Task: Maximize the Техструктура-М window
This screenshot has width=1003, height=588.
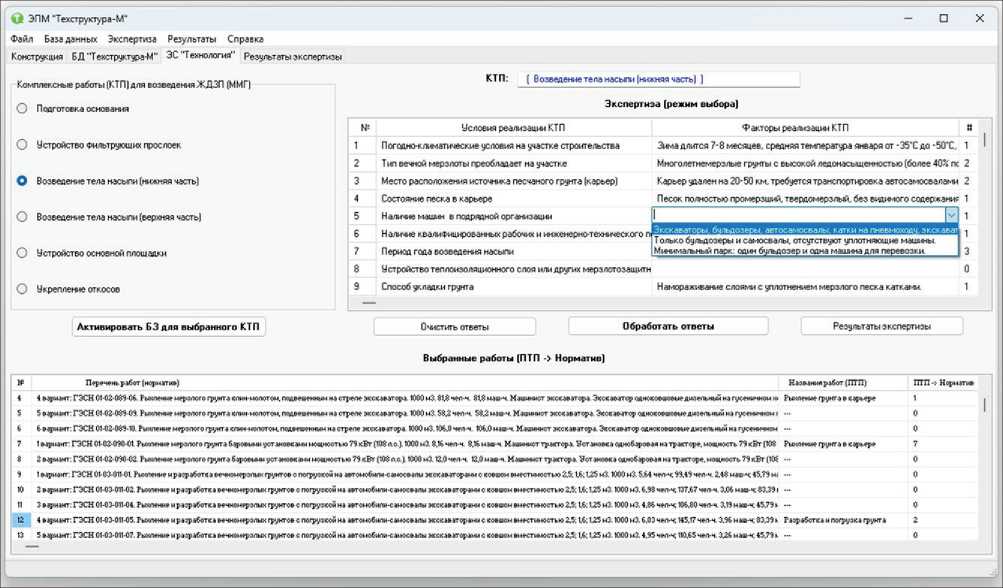Action: pyautogui.click(x=944, y=18)
